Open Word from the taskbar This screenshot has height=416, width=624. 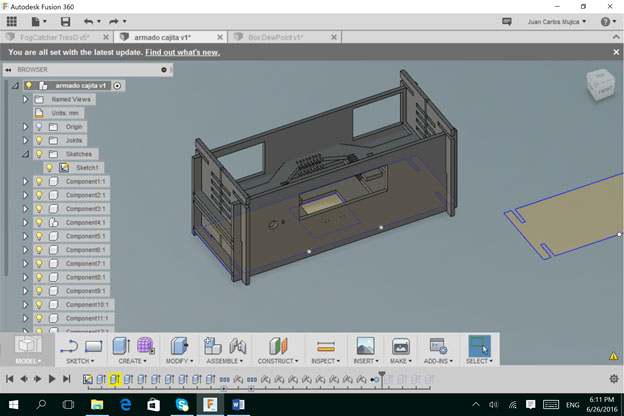click(238, 405)
